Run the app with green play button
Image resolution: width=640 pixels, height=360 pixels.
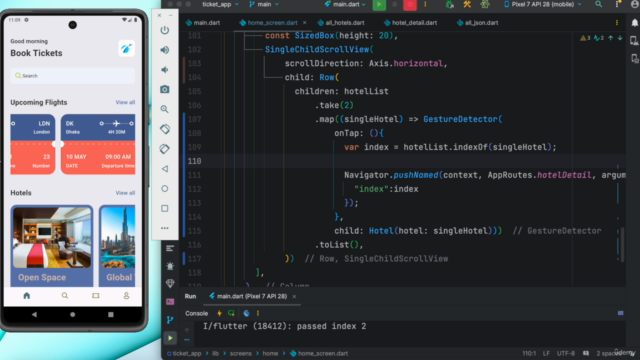pyautogui.click(x=379, y=4)
